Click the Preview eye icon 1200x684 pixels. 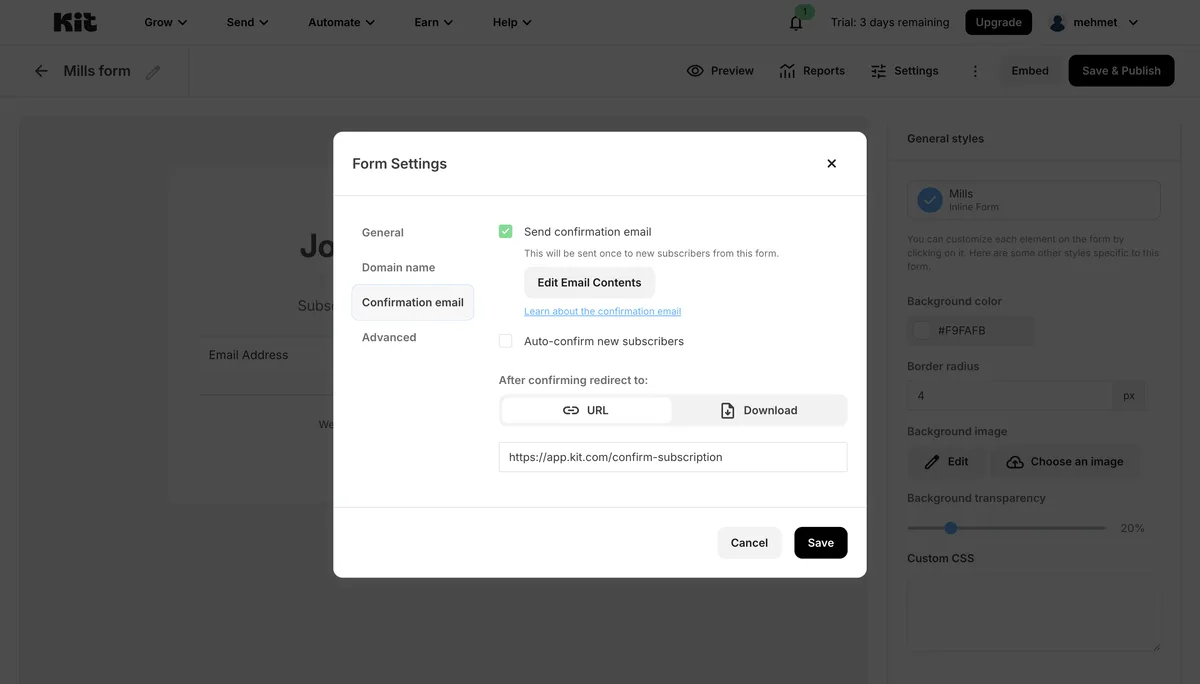pyautogui.click(x=695, y=71)
